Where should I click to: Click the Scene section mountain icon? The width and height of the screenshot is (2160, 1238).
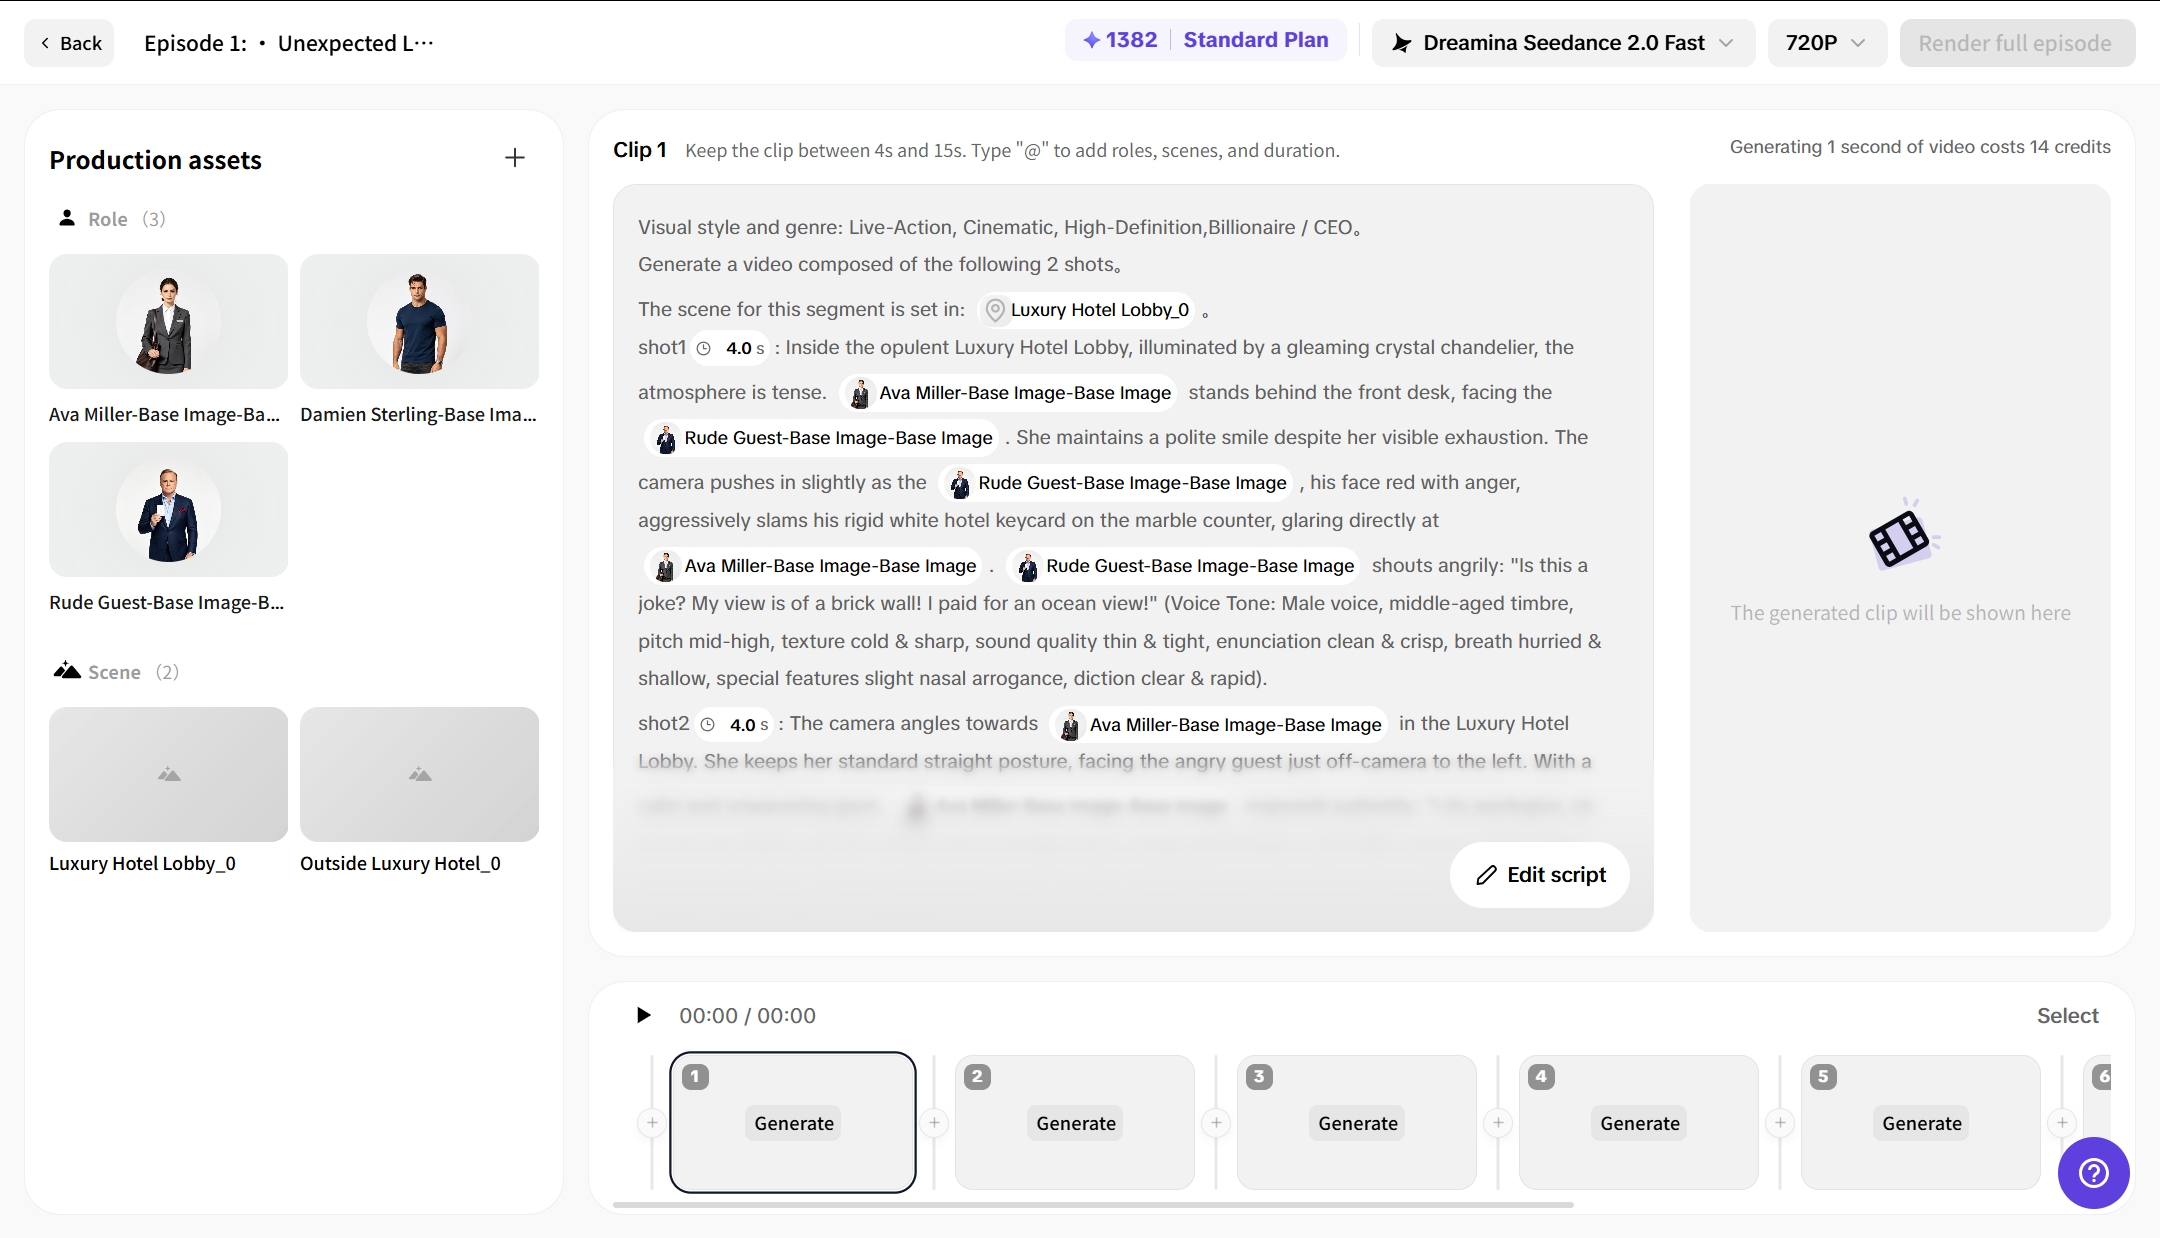click(67, 671)
